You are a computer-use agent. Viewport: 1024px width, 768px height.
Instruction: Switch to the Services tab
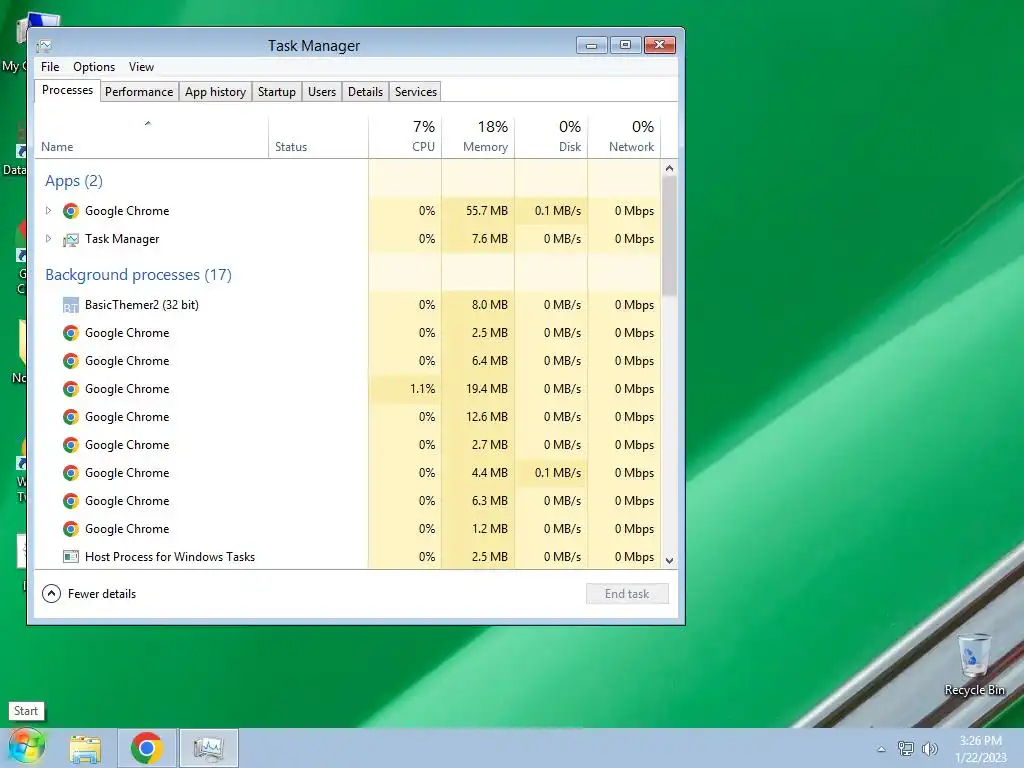coord(415,92)
